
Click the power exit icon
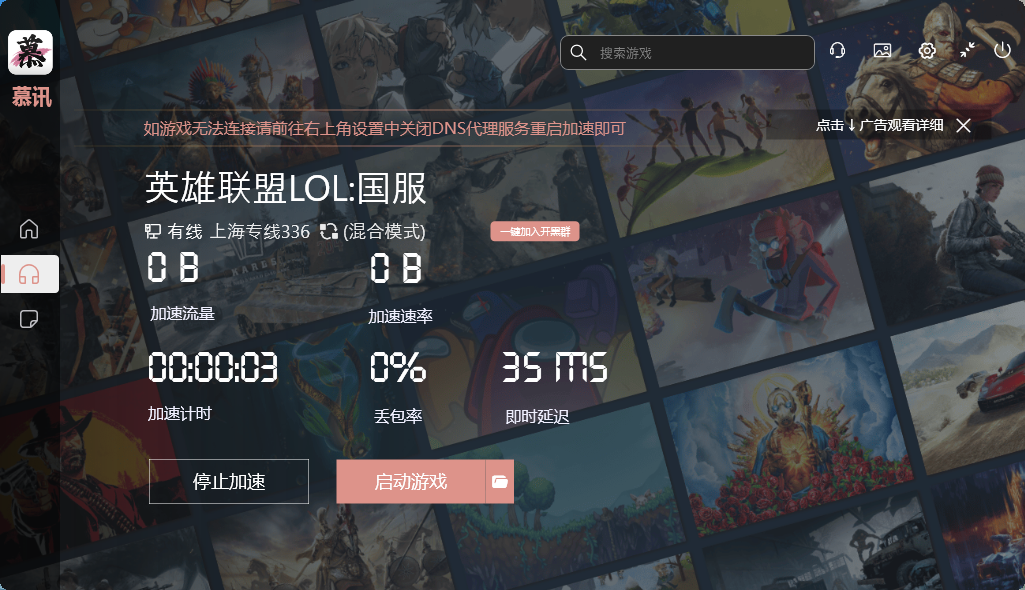[1002, 50]
